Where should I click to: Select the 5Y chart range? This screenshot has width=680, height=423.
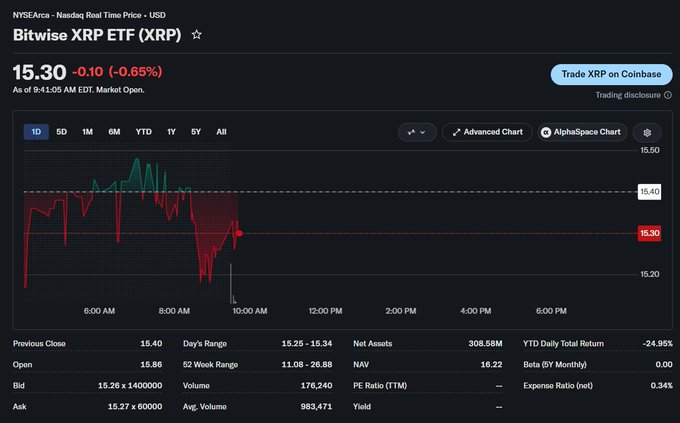(x=196, y=132)
